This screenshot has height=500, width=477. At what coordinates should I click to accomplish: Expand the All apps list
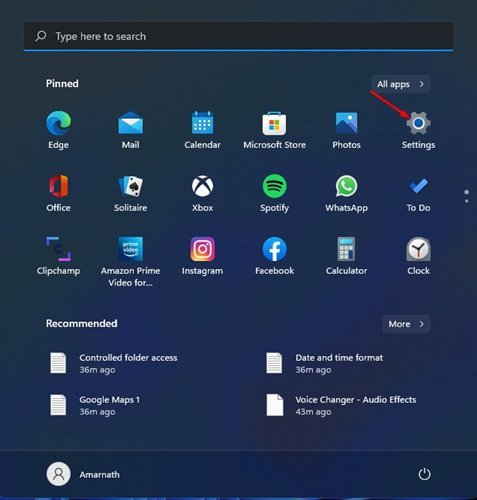401,84
